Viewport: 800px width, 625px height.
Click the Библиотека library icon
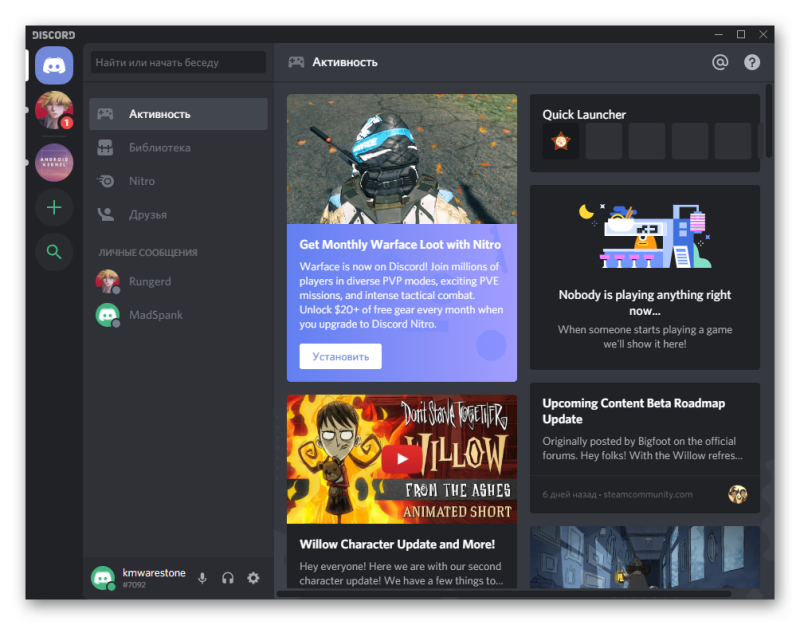106,147
